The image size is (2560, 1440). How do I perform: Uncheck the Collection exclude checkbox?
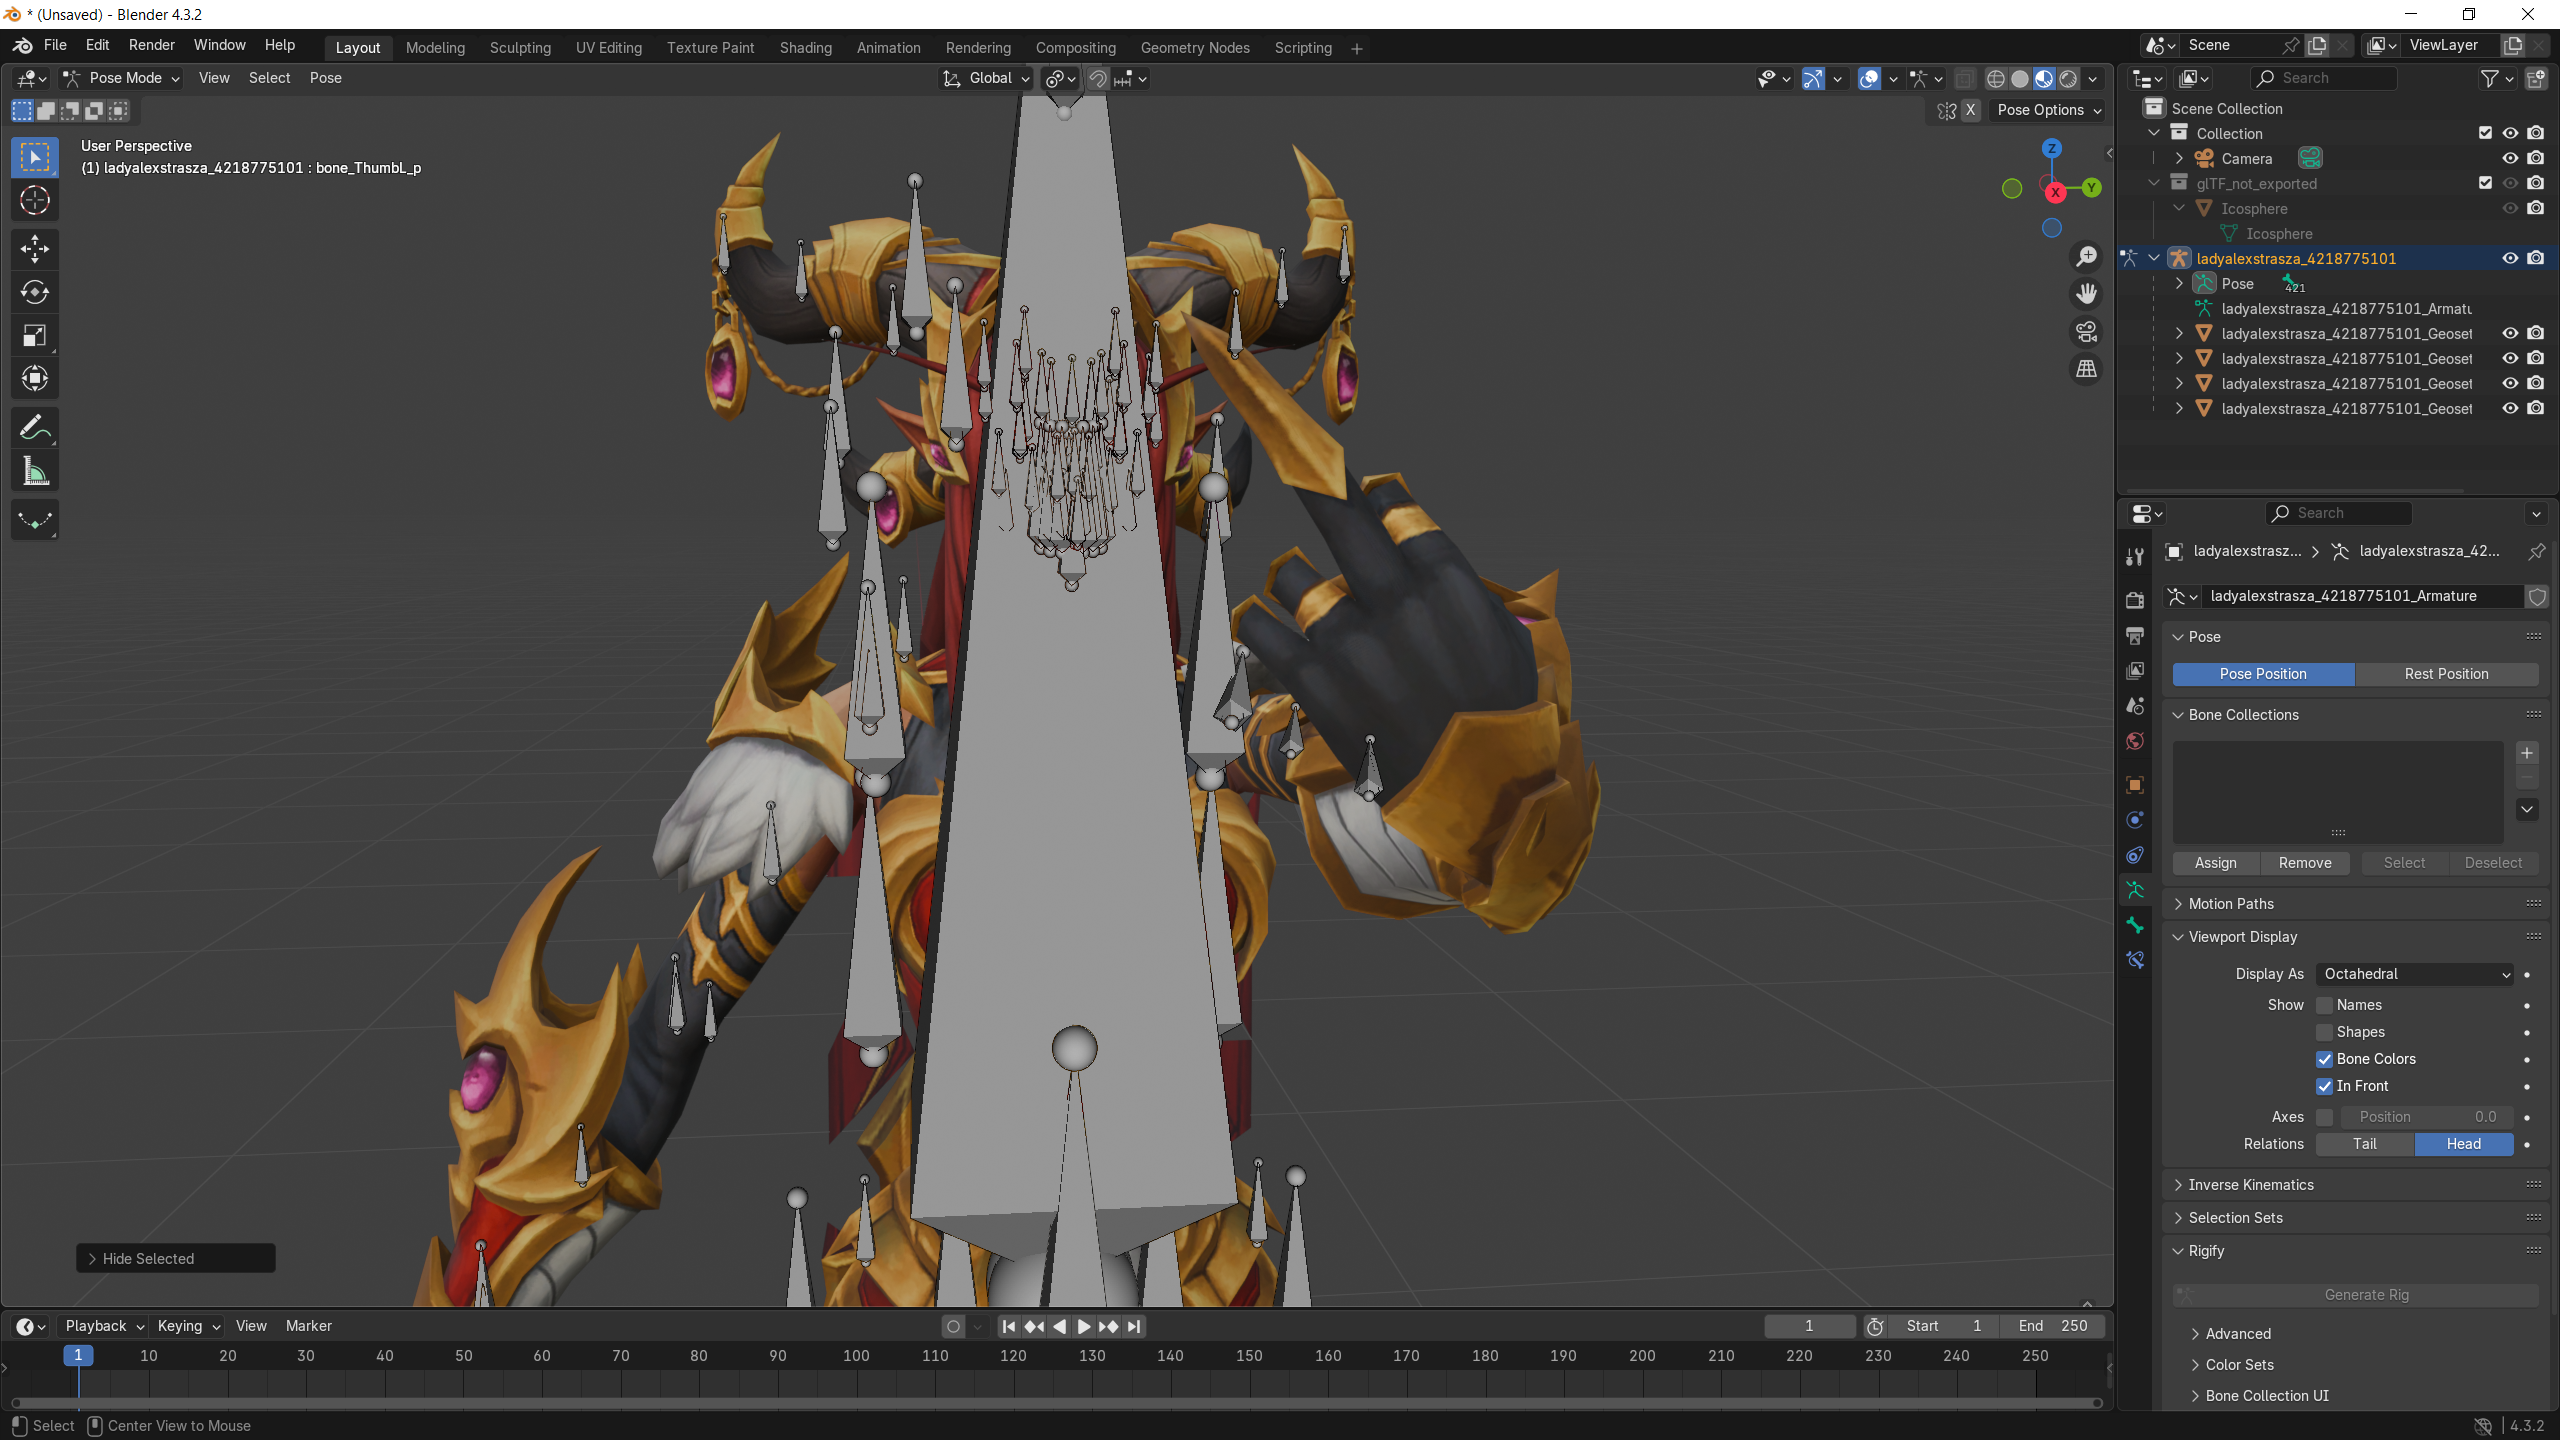tap(2485, 133)
